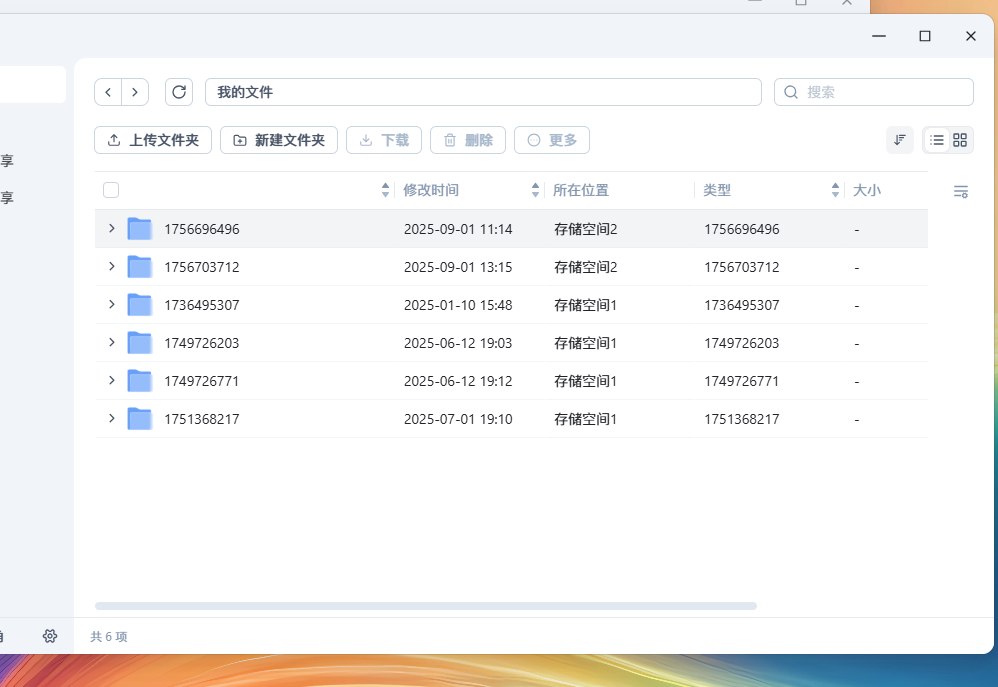
Task: Click date 2025-07-01 19:10
Action: tap(458, 420)
